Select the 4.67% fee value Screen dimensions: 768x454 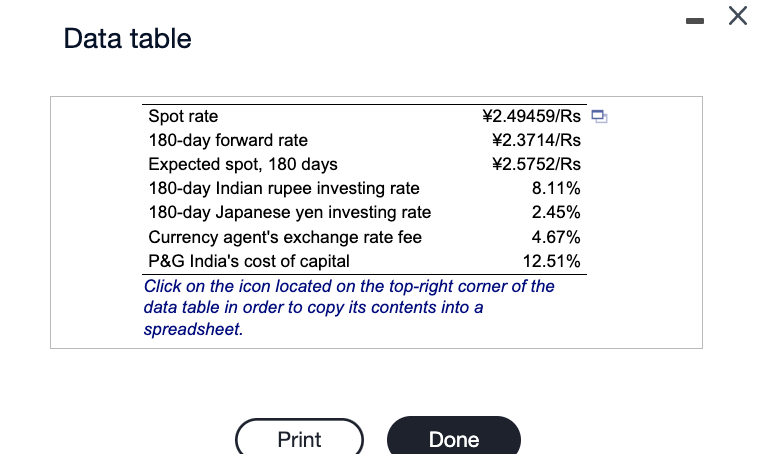[557, 237]
